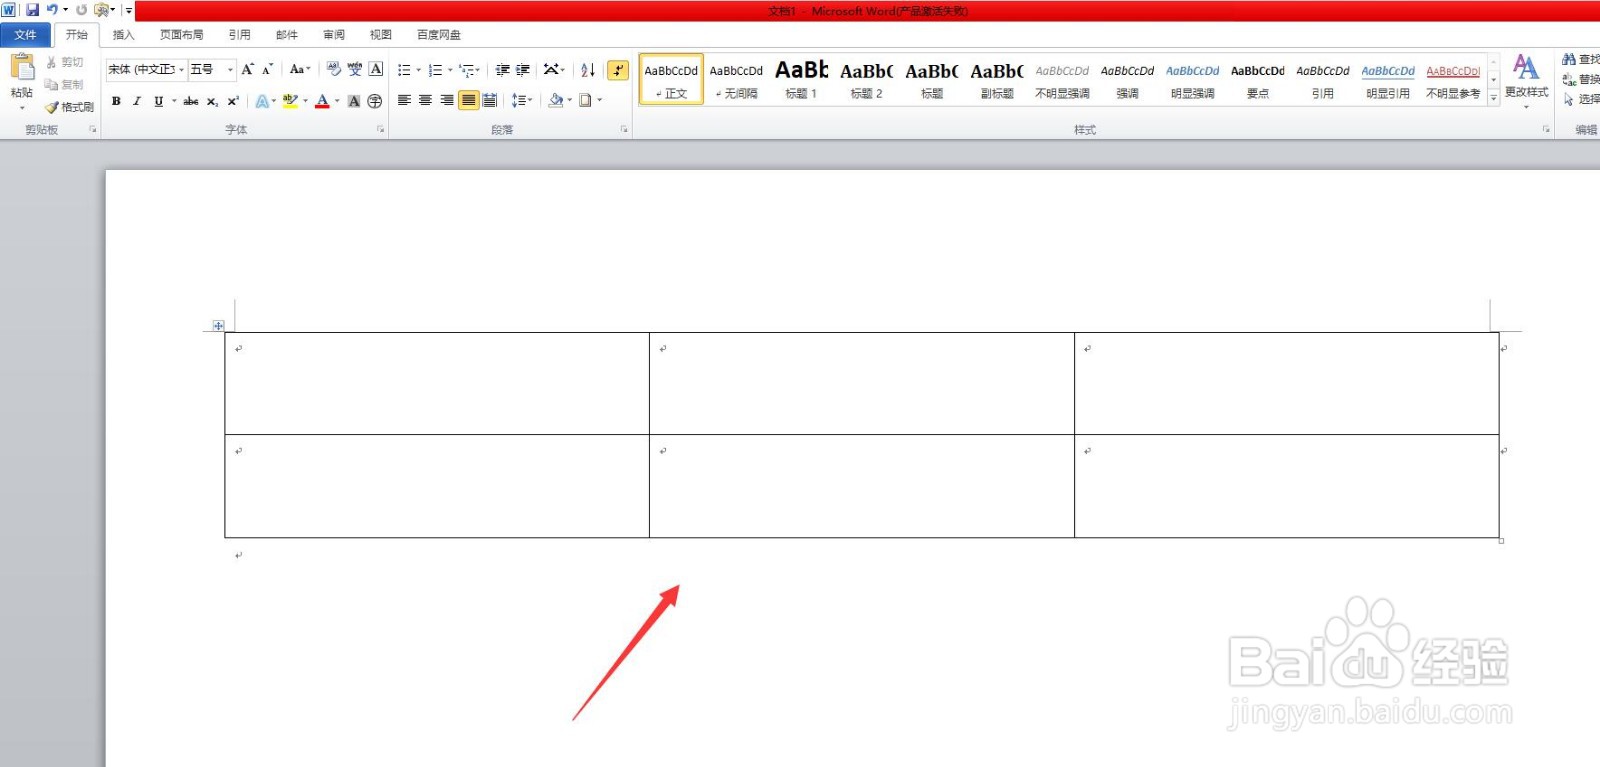Align text left
The width and height of the screenshot is (1600, 767).
[x=404, y=100]
